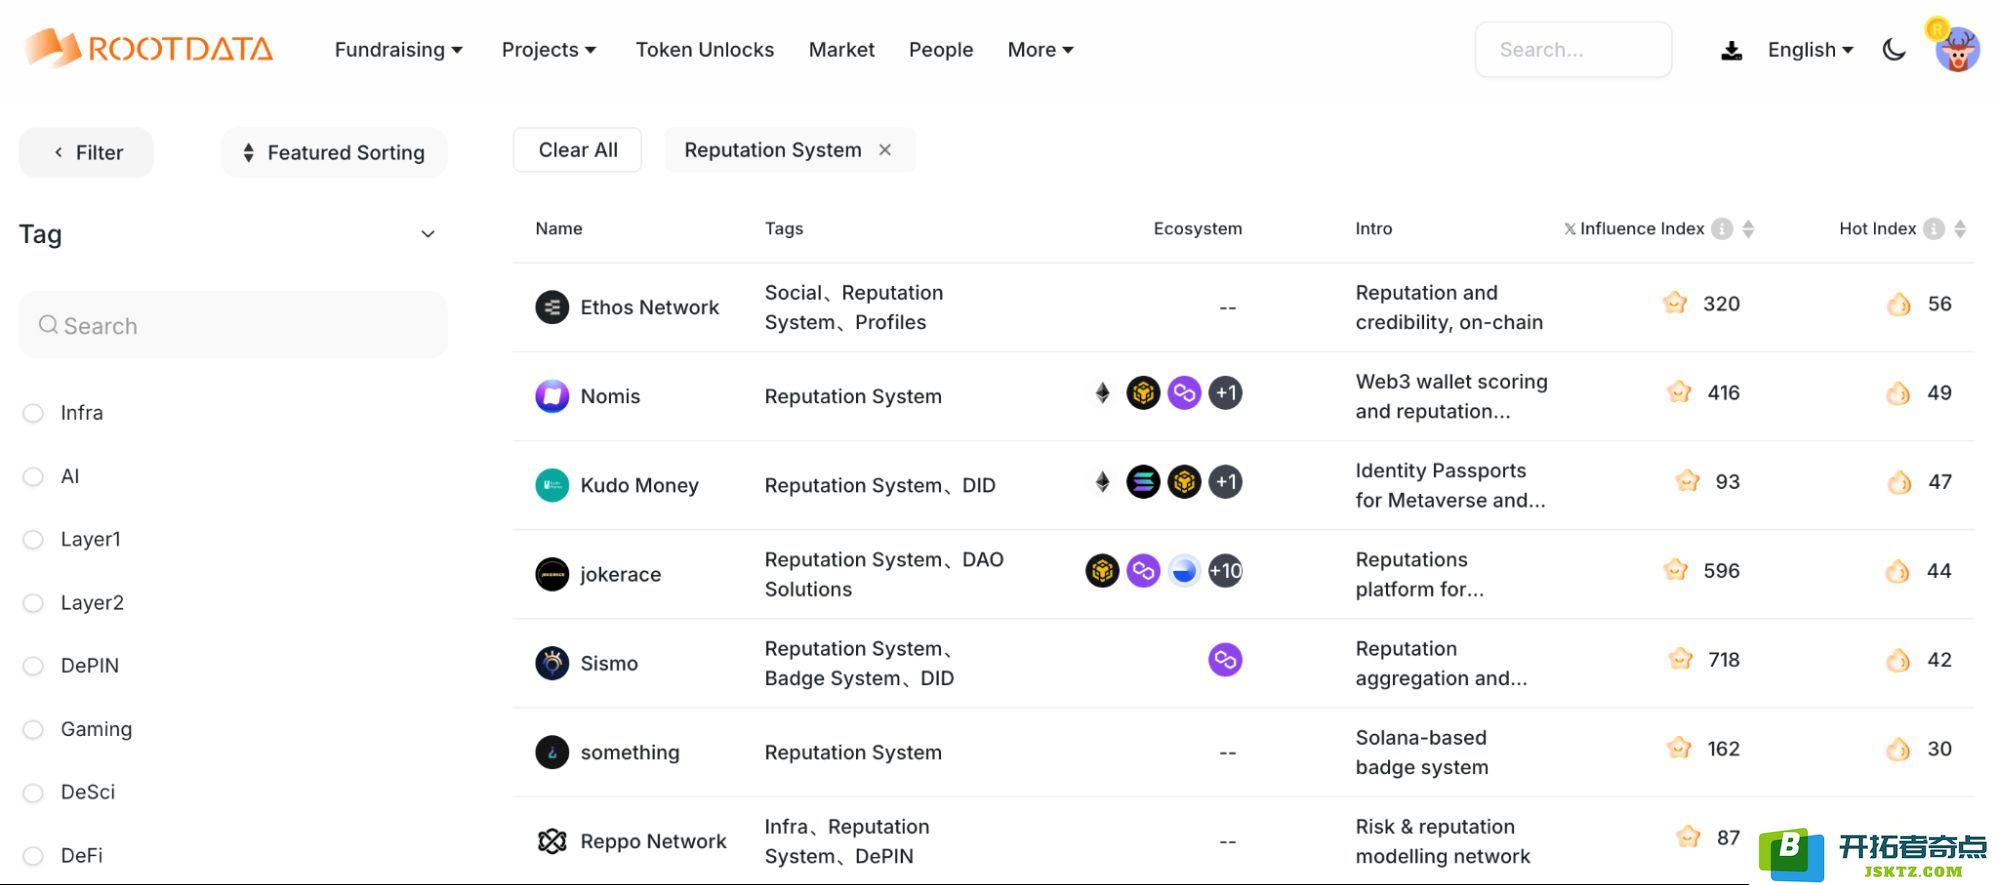
Task: Click +1 ecosystem badge in Kudo Money row
Action: (1225, 482)
